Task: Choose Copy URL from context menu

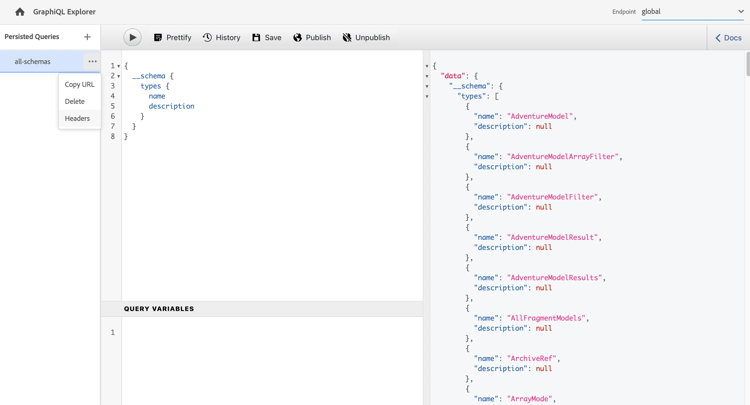Action: coord(79,85)
